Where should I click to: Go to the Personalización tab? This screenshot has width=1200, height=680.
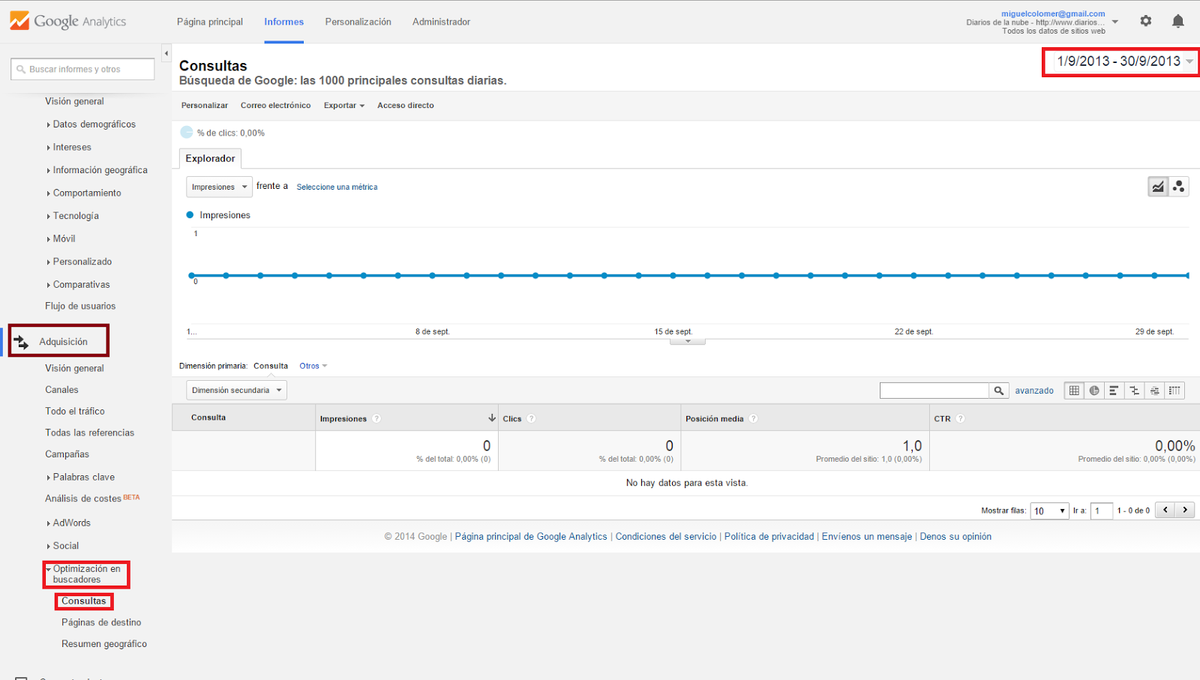click(358, 21)
